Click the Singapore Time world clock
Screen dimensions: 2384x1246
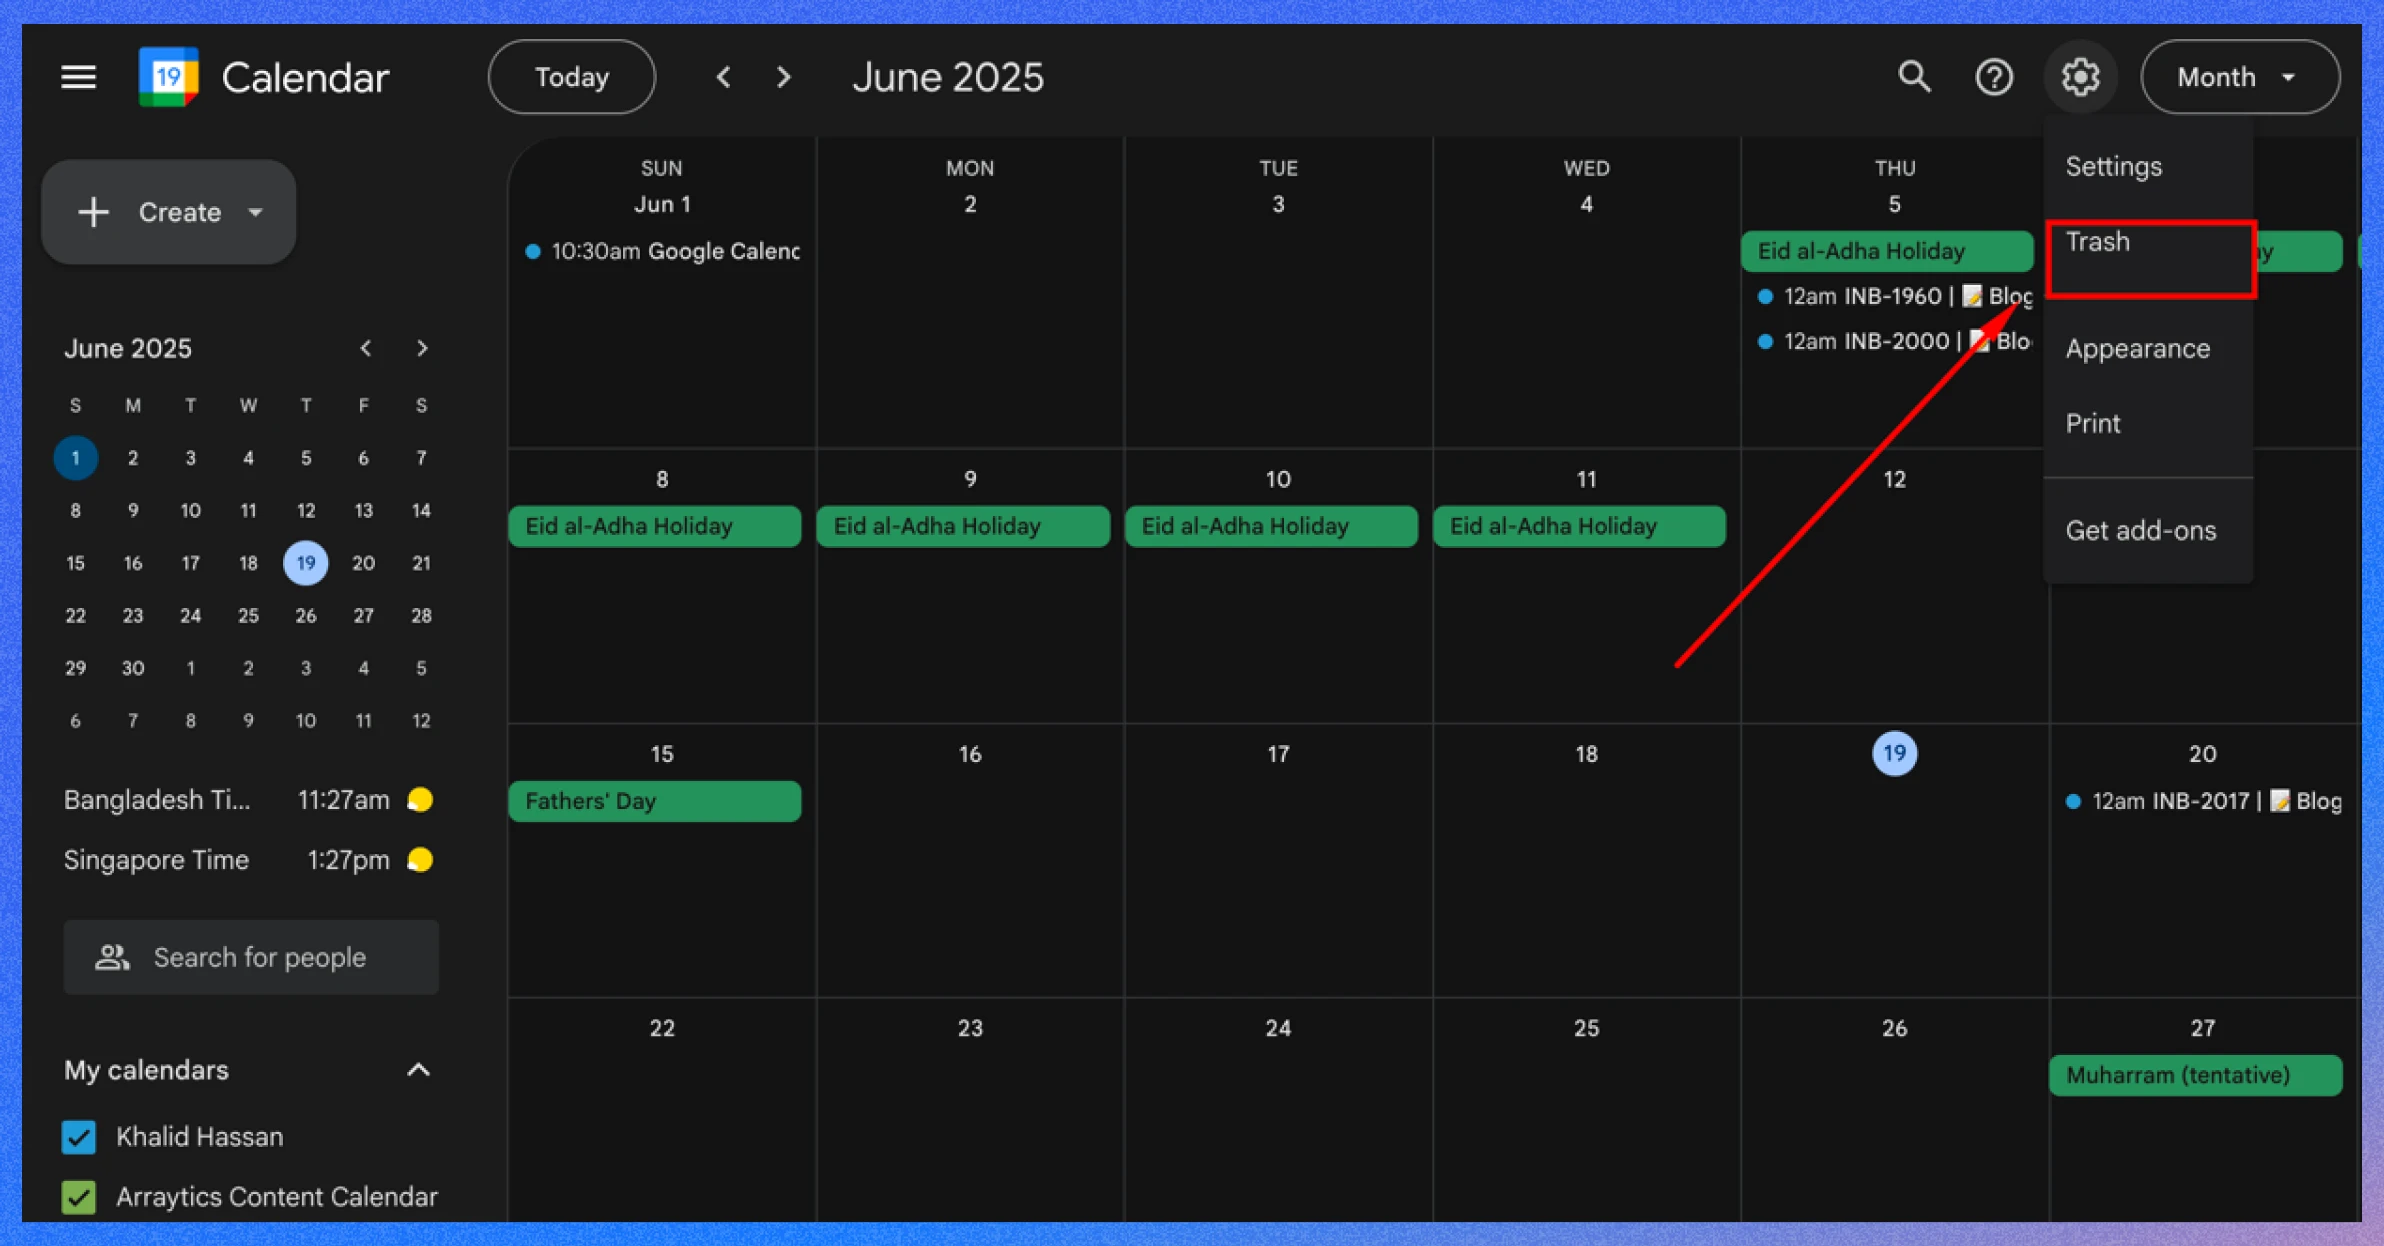point(248,860)
